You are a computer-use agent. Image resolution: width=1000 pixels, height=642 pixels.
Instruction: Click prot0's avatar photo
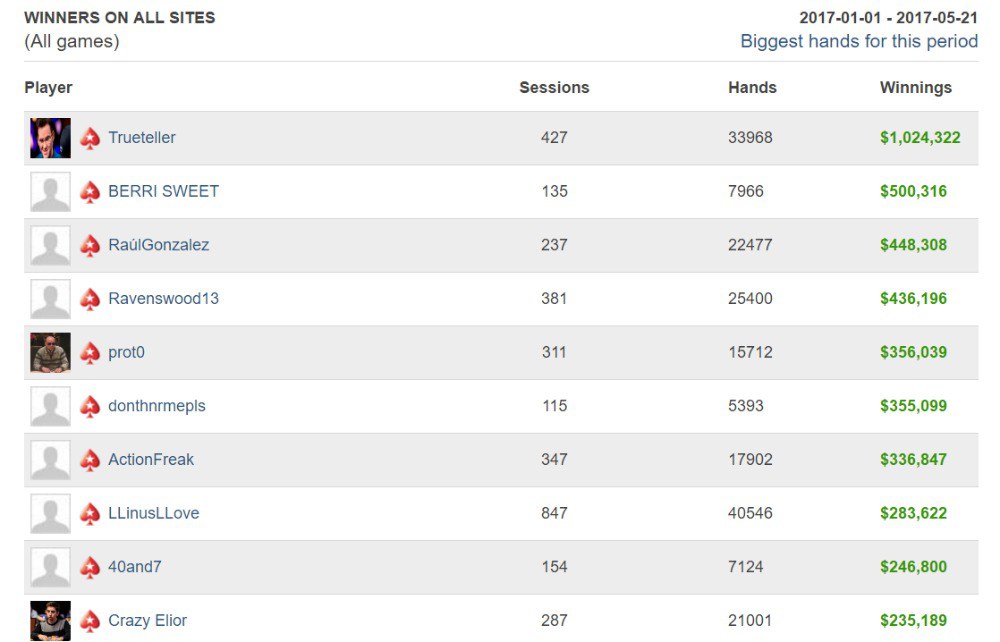coord(50,353)
